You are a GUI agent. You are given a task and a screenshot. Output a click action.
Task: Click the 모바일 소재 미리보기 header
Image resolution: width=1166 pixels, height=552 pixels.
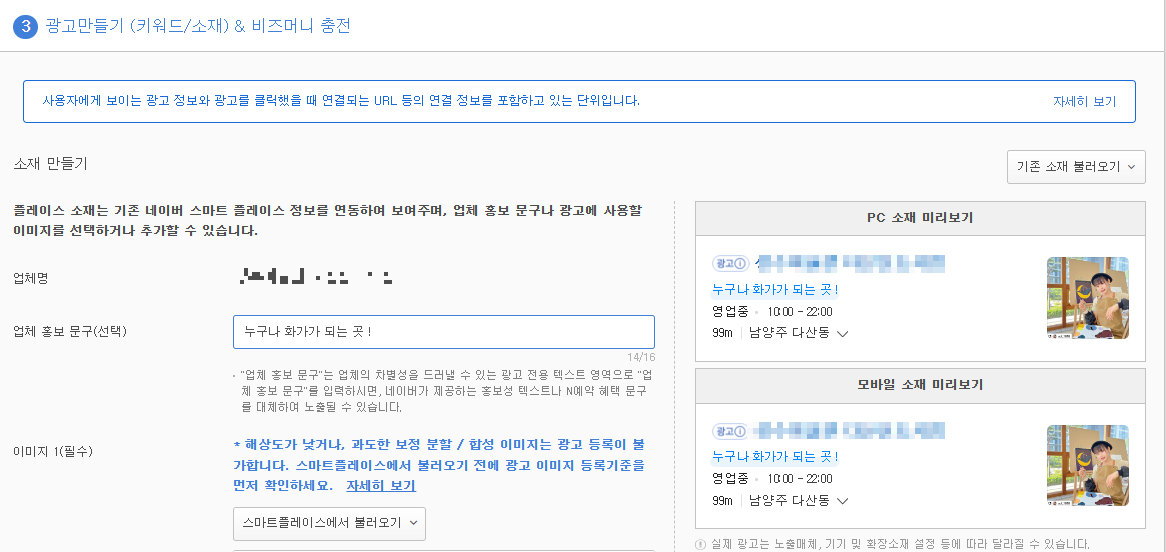click(920, 385)
